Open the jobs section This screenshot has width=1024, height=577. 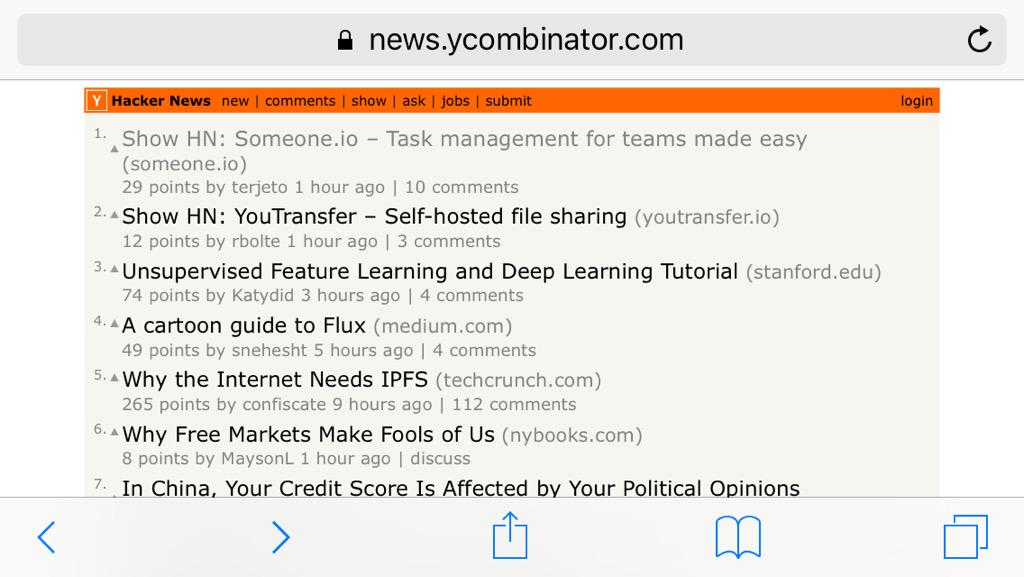[455, 101]
